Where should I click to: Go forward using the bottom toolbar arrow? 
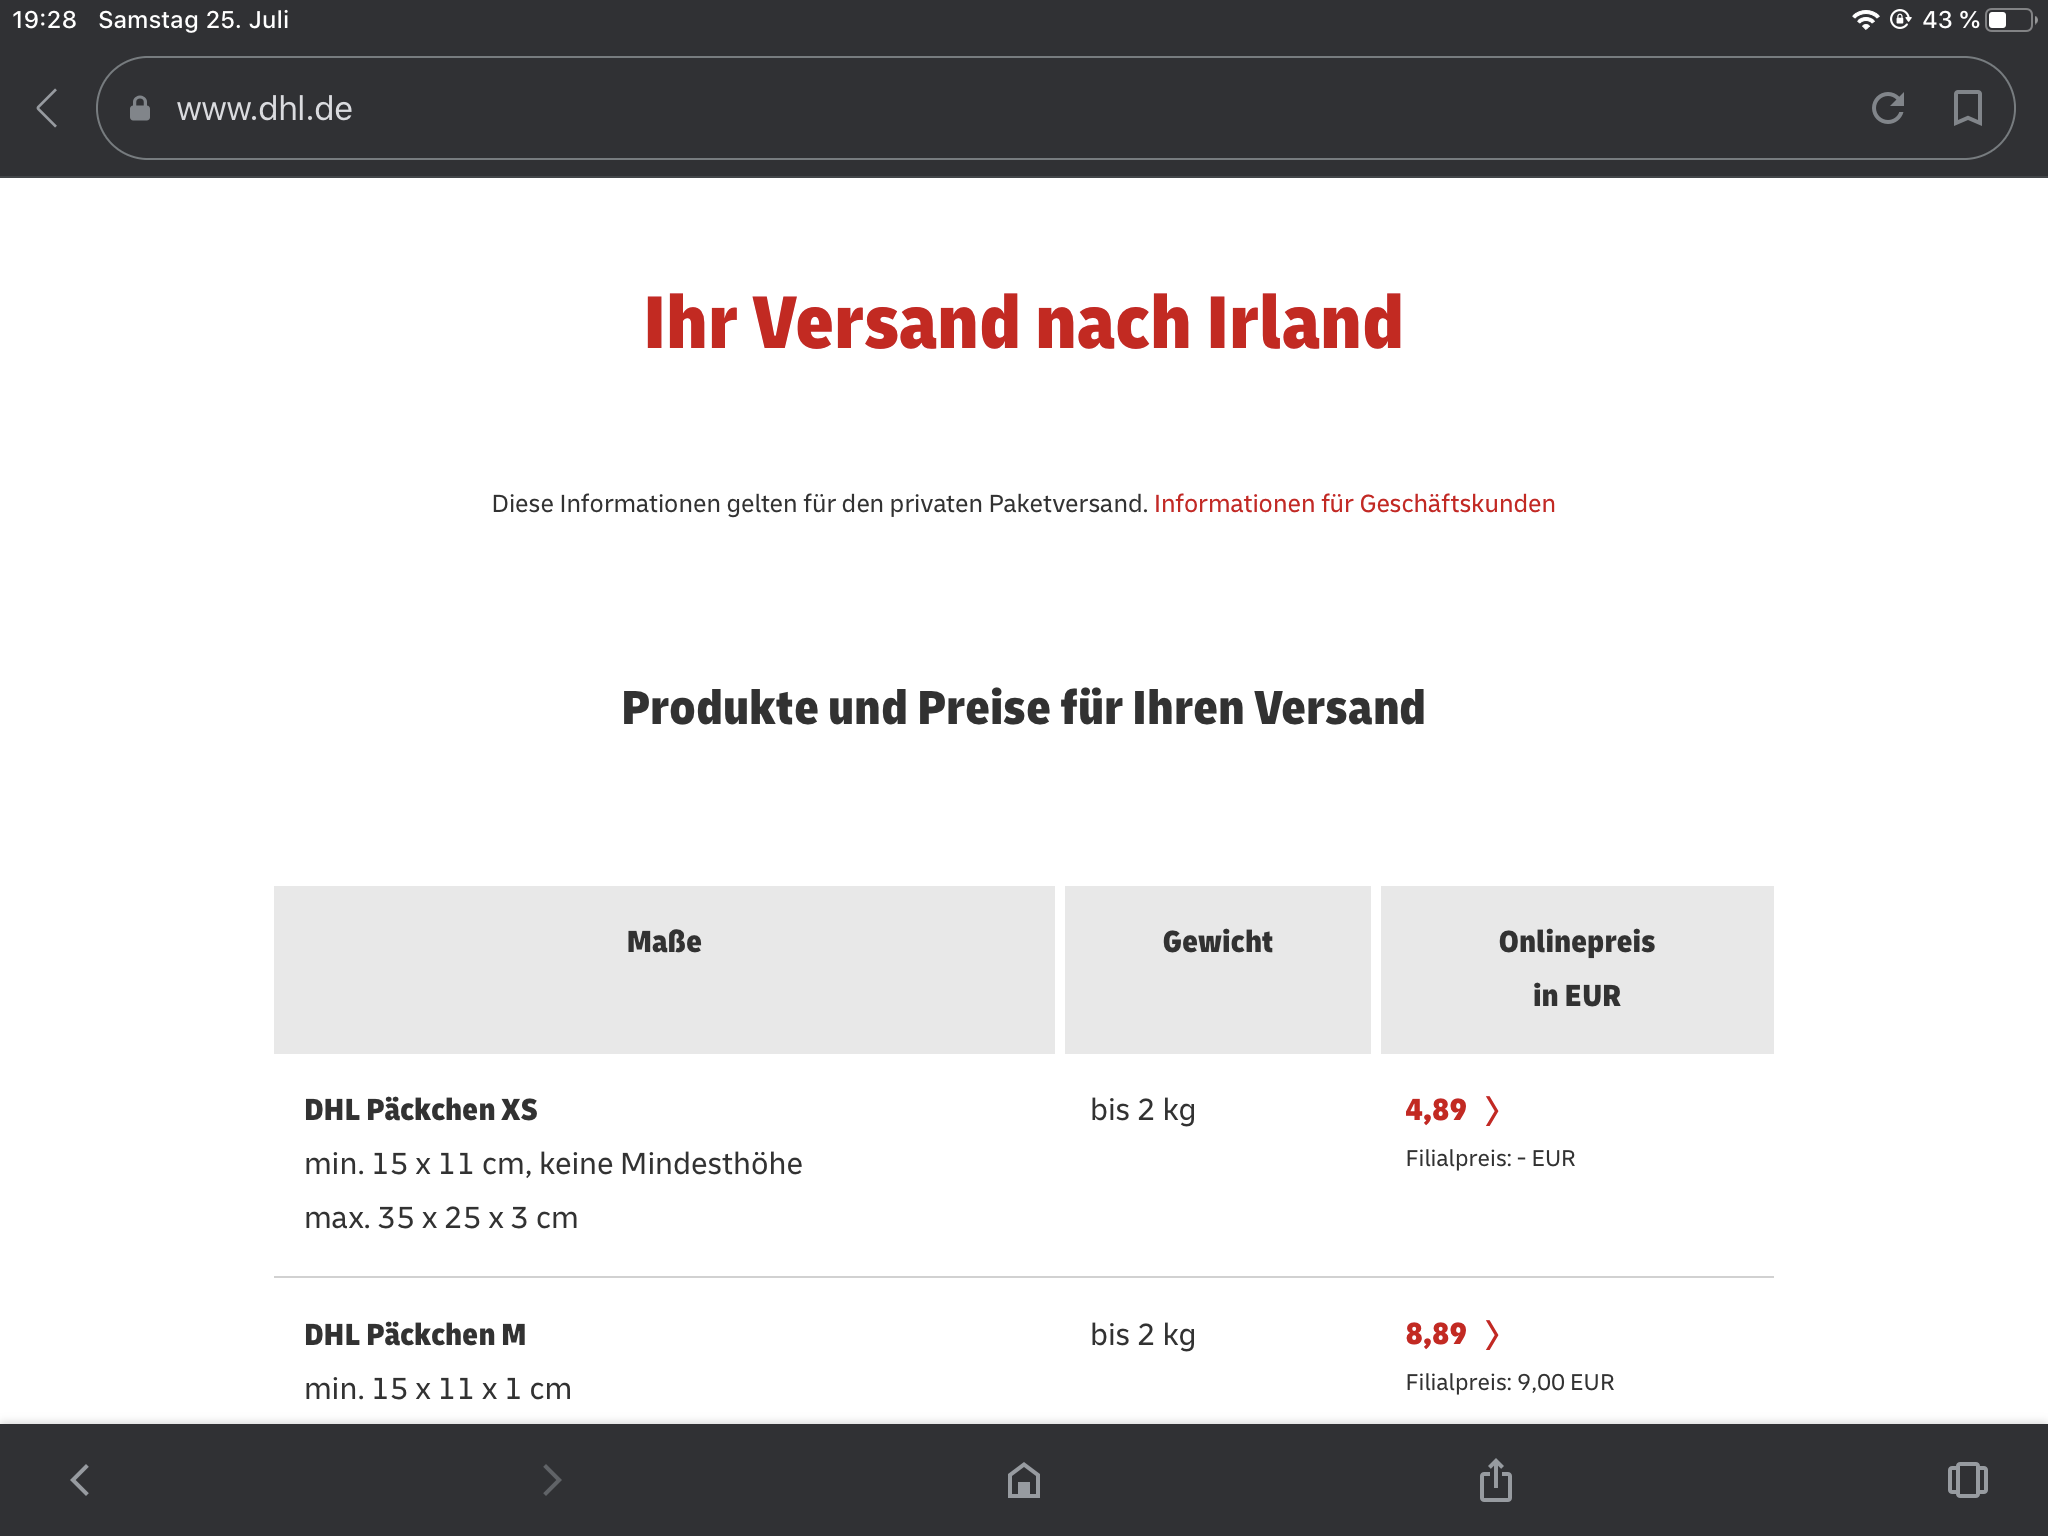click(x=552, y=1480)
